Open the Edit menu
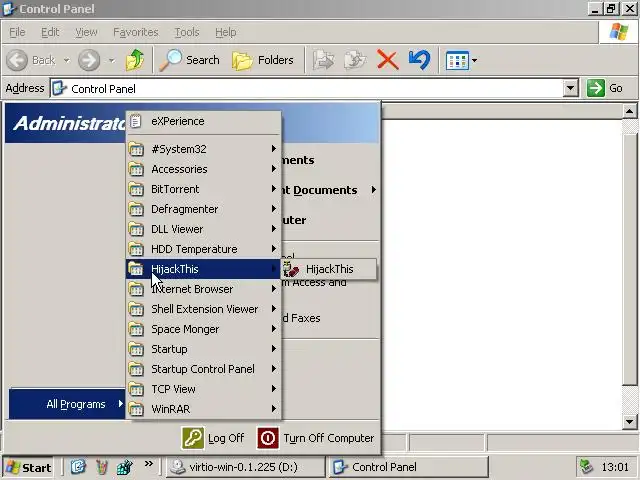640x480 pixels. 50,32
